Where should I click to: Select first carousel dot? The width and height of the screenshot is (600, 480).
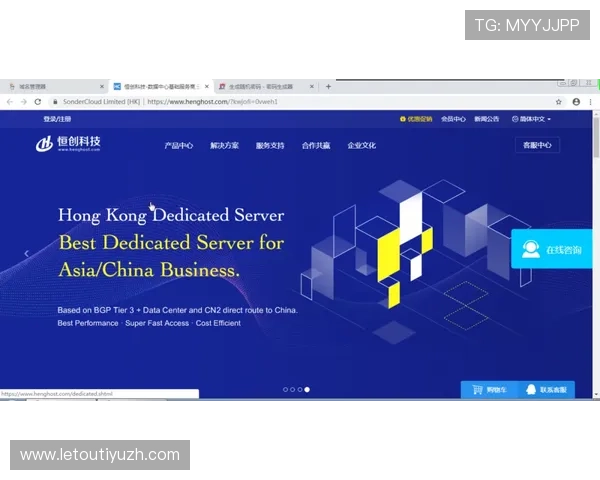pos(285,390)
